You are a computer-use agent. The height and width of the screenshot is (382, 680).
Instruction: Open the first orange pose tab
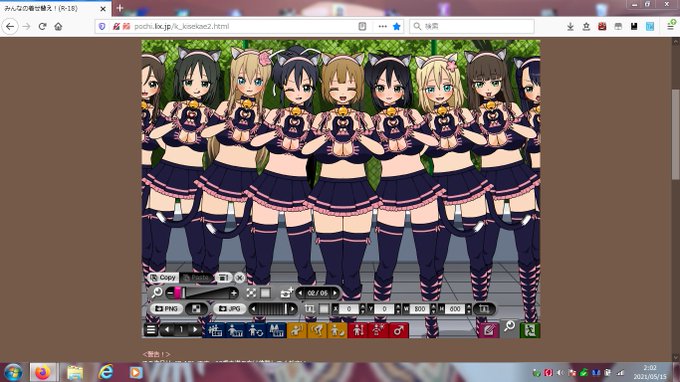(297, 330)
